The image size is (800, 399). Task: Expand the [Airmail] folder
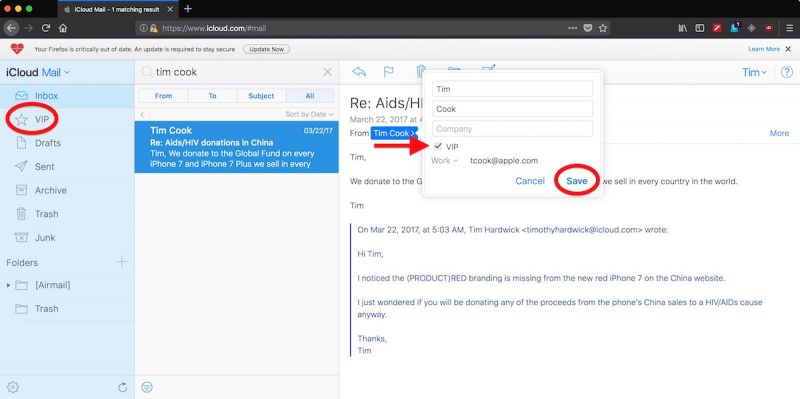point(8,285)
